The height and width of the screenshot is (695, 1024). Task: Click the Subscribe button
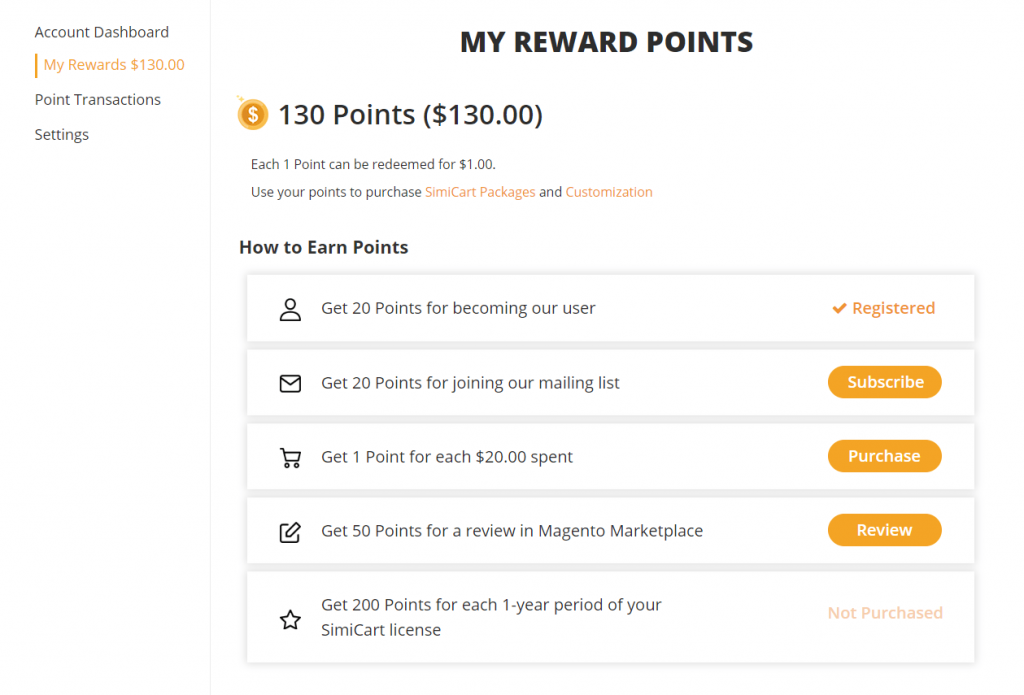pyautogui.click(x=885, y=382)
